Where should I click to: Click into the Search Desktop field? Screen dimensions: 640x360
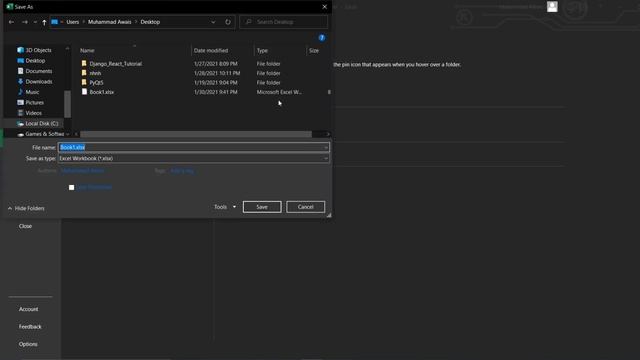(284, 22)
